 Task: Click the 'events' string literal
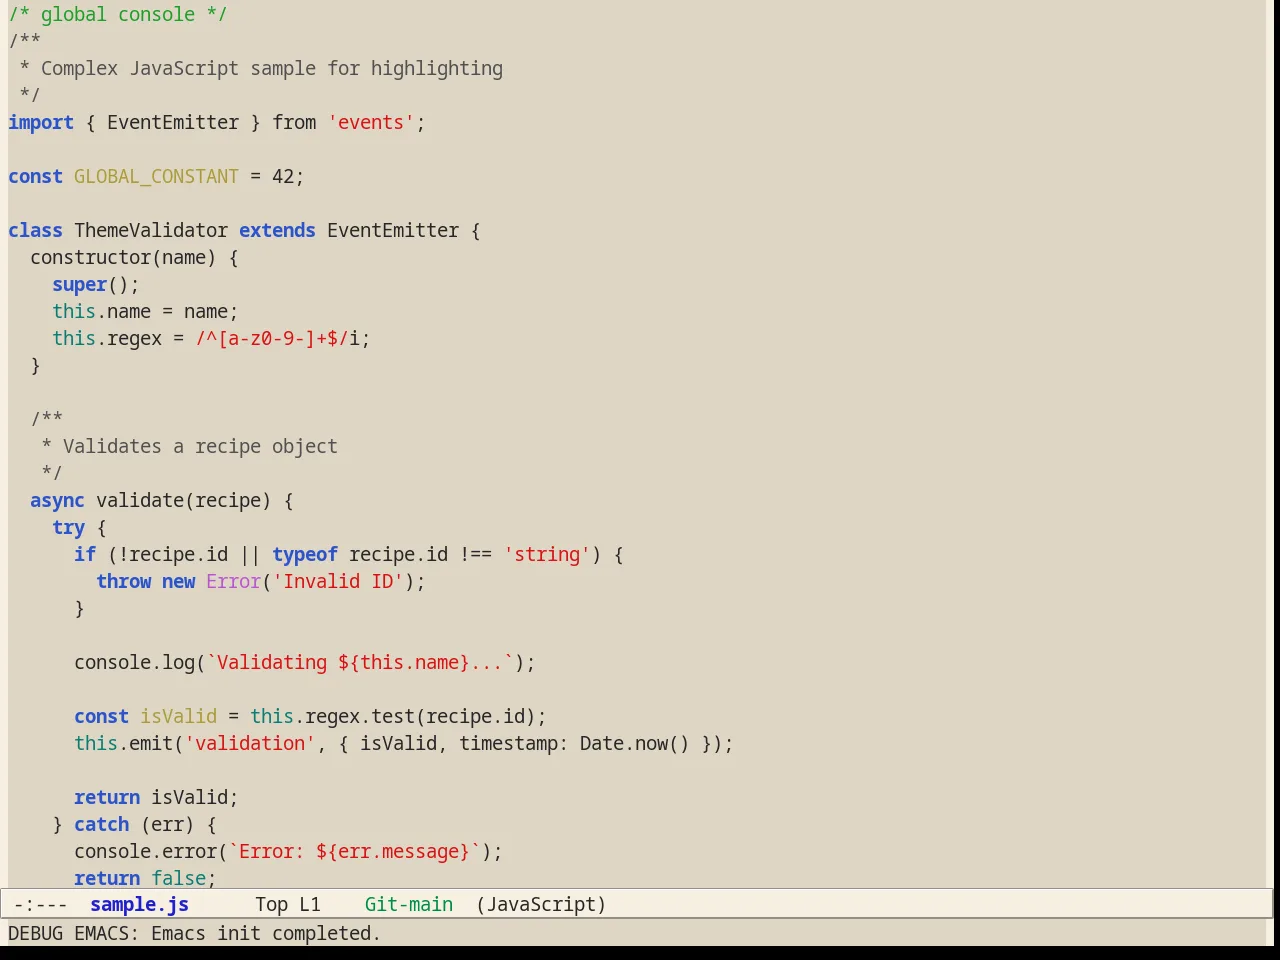(x=371, y=122)
